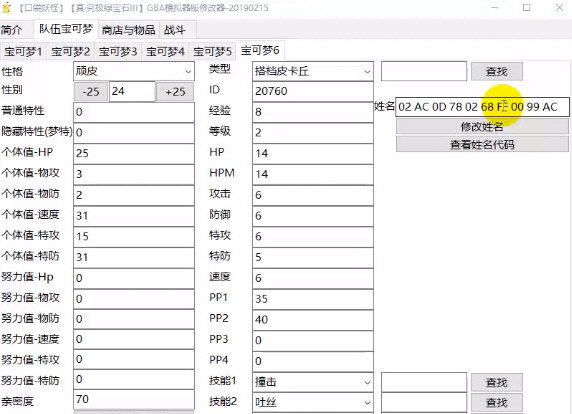This screenshot has height=414, width=572.
Task: Open the 战斗 tab
Action: point(175,30)
